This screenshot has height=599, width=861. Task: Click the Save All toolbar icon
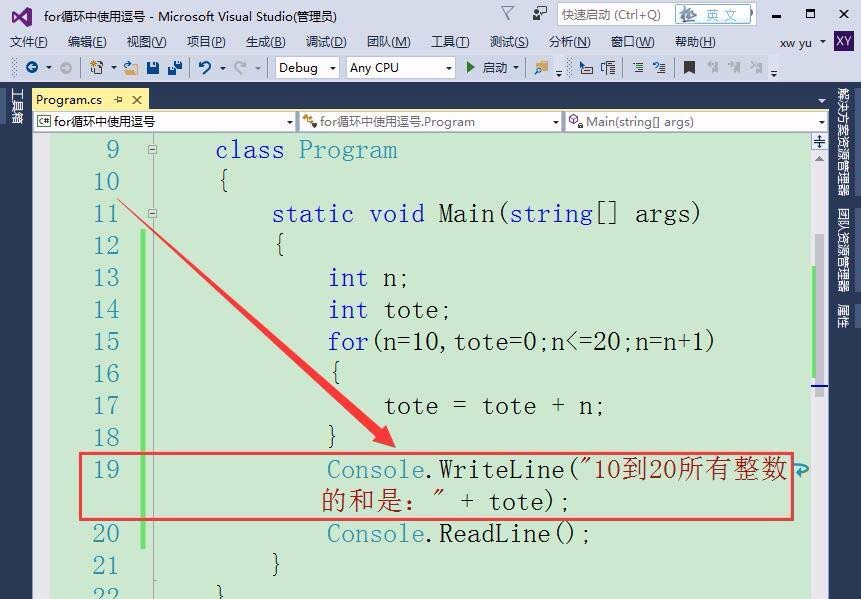pyautogui.click(x=175, y=68)
